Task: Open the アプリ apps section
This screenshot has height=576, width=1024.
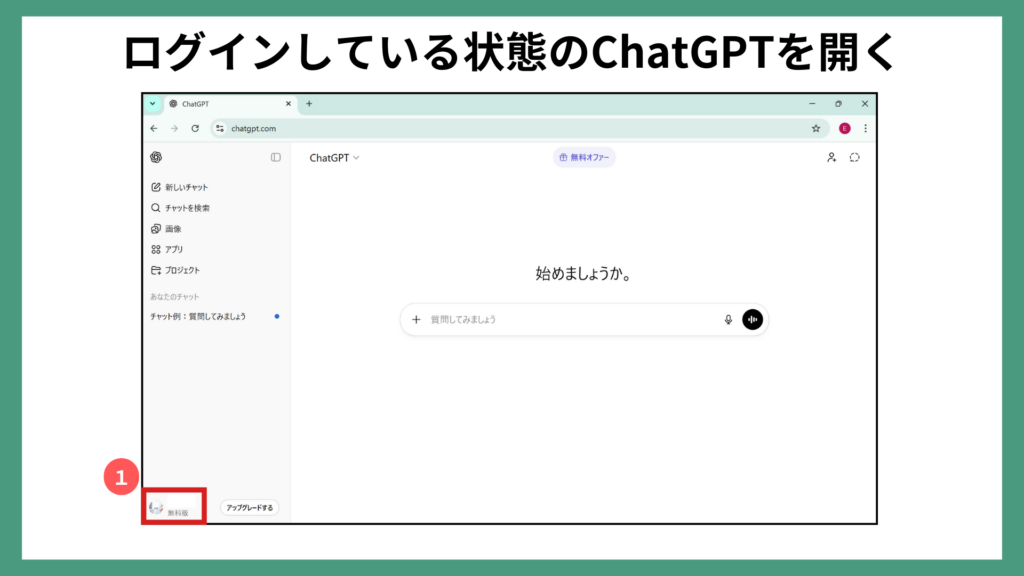Action: (x=167, y=249)
